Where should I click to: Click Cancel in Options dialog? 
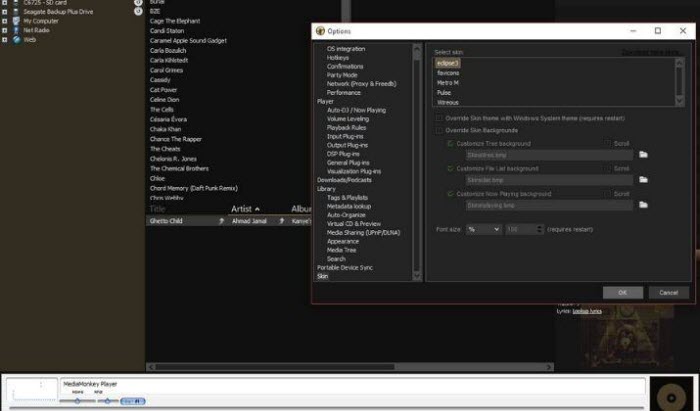coord(669,293)
